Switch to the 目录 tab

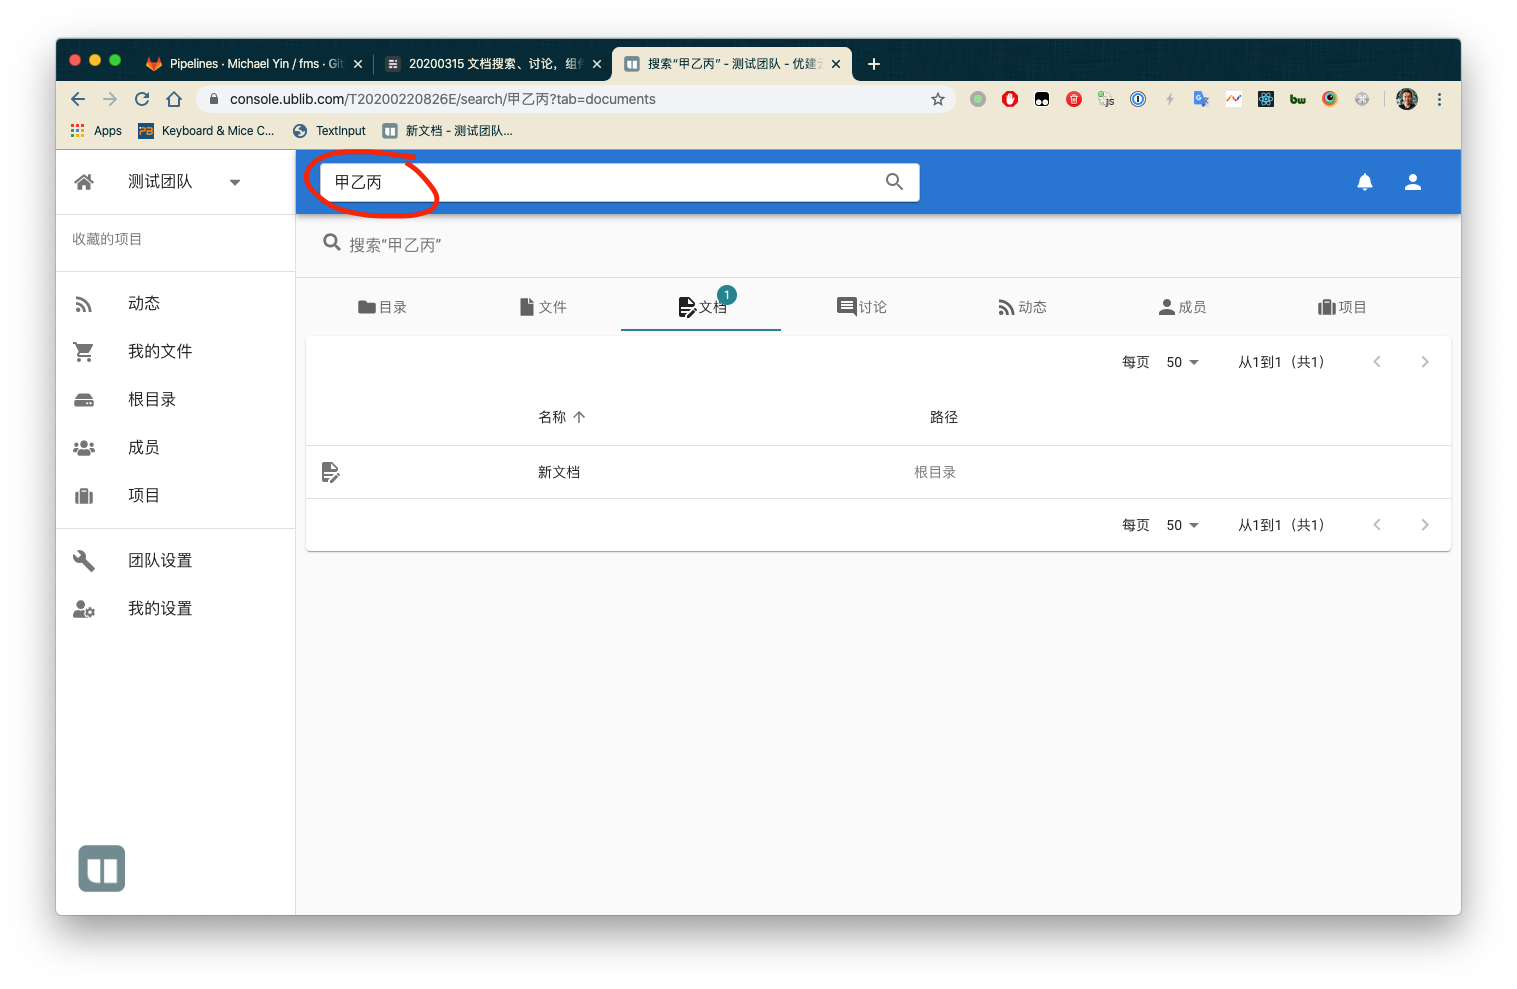tap(382, 307)
